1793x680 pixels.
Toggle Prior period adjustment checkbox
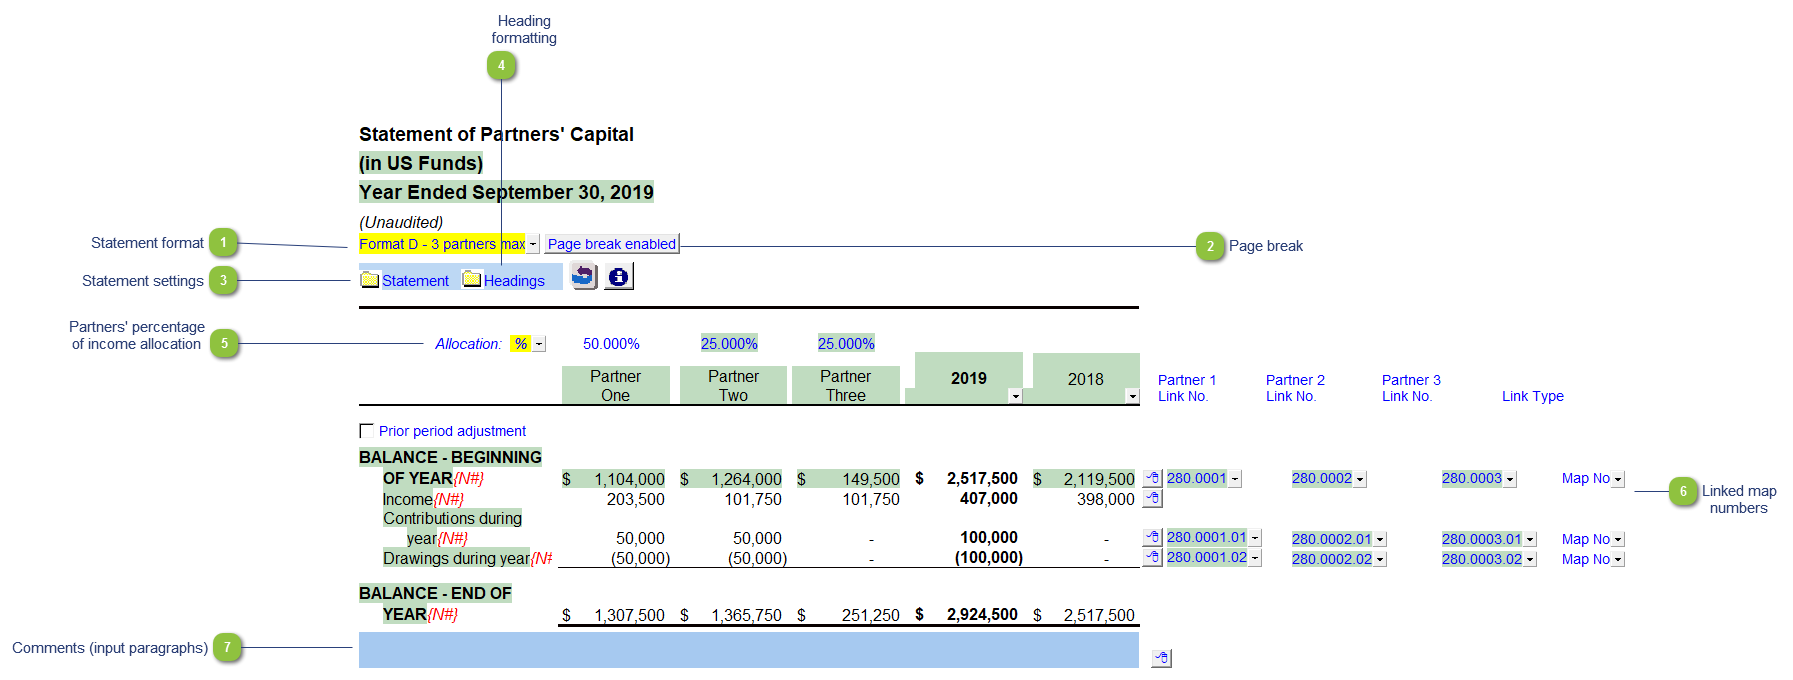[x=366, y=431]
